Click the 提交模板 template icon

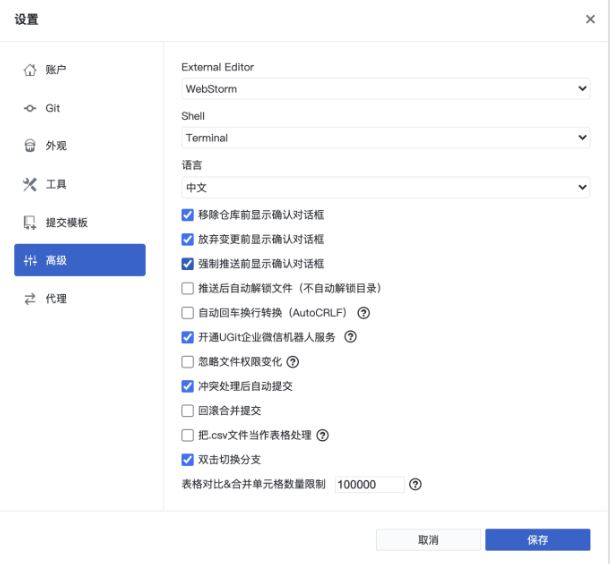(30, 223)
